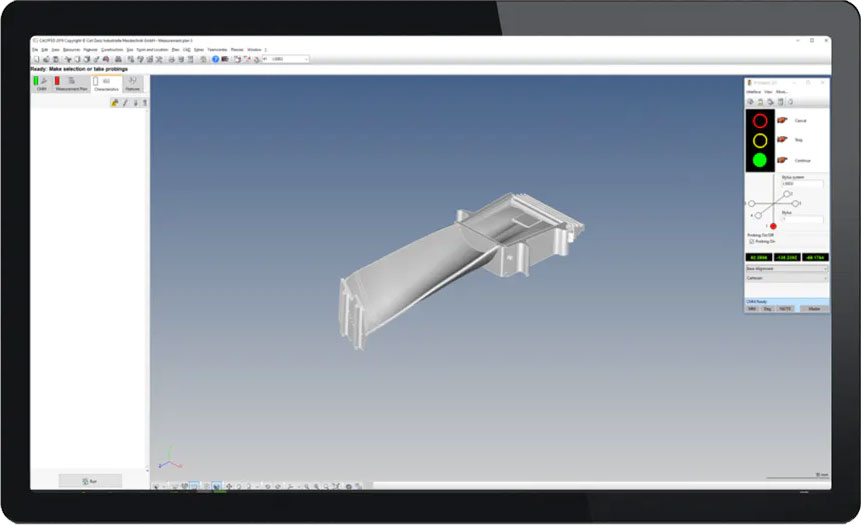Click the Cancel hand icon
Viewport: 861px width, 525px height.
coord(782,120)
